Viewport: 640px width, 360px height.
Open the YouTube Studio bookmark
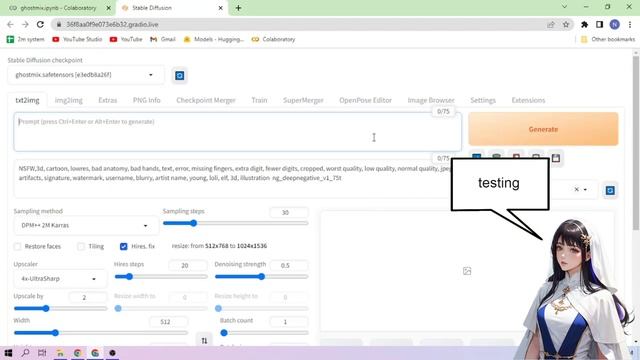(78, 39)
